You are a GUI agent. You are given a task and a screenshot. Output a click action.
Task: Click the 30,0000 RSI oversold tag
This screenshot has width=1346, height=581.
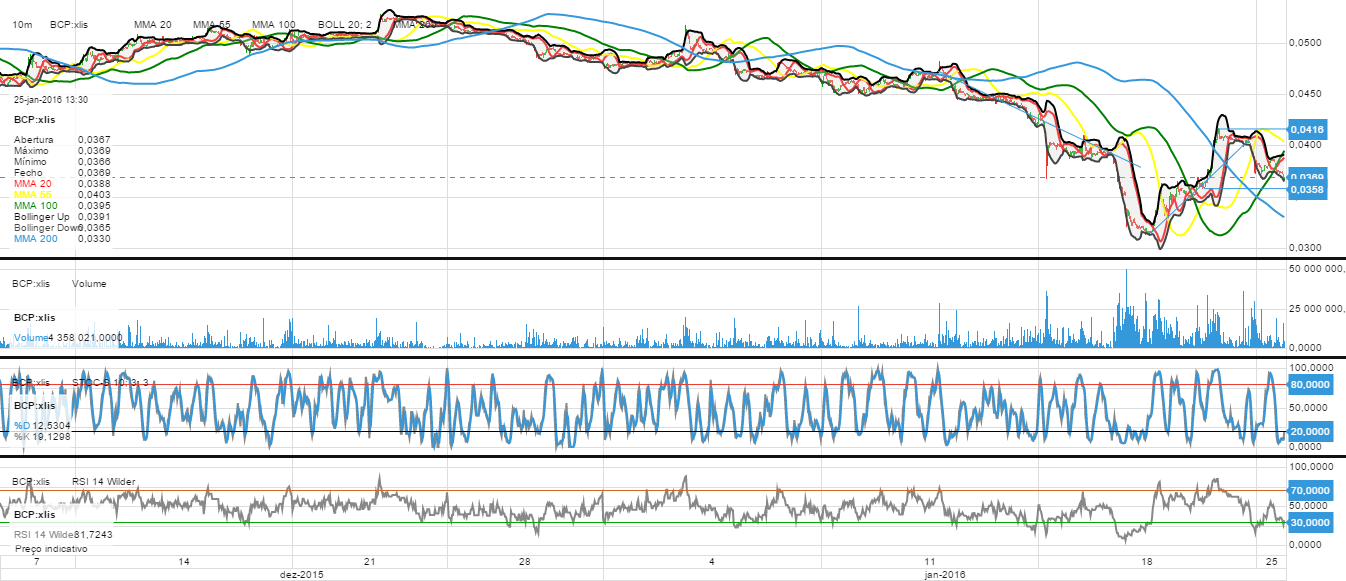[1307, 522]
